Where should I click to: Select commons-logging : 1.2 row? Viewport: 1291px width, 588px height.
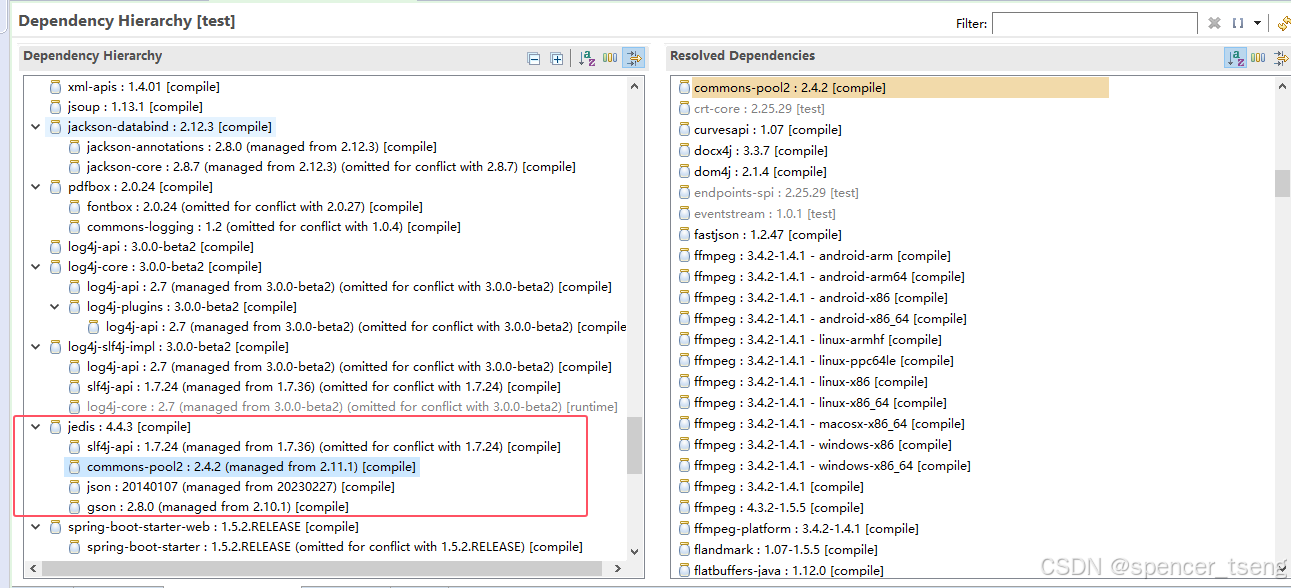(x=273, y=227)
